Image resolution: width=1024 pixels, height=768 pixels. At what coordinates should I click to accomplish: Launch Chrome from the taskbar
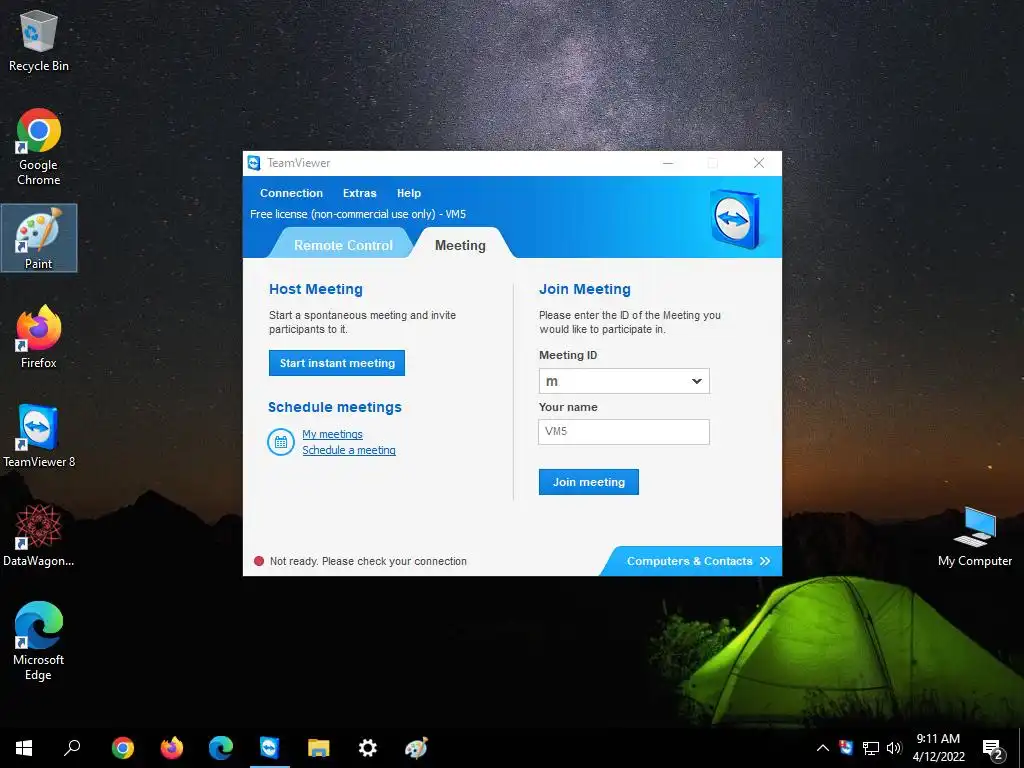coord(122,748)
